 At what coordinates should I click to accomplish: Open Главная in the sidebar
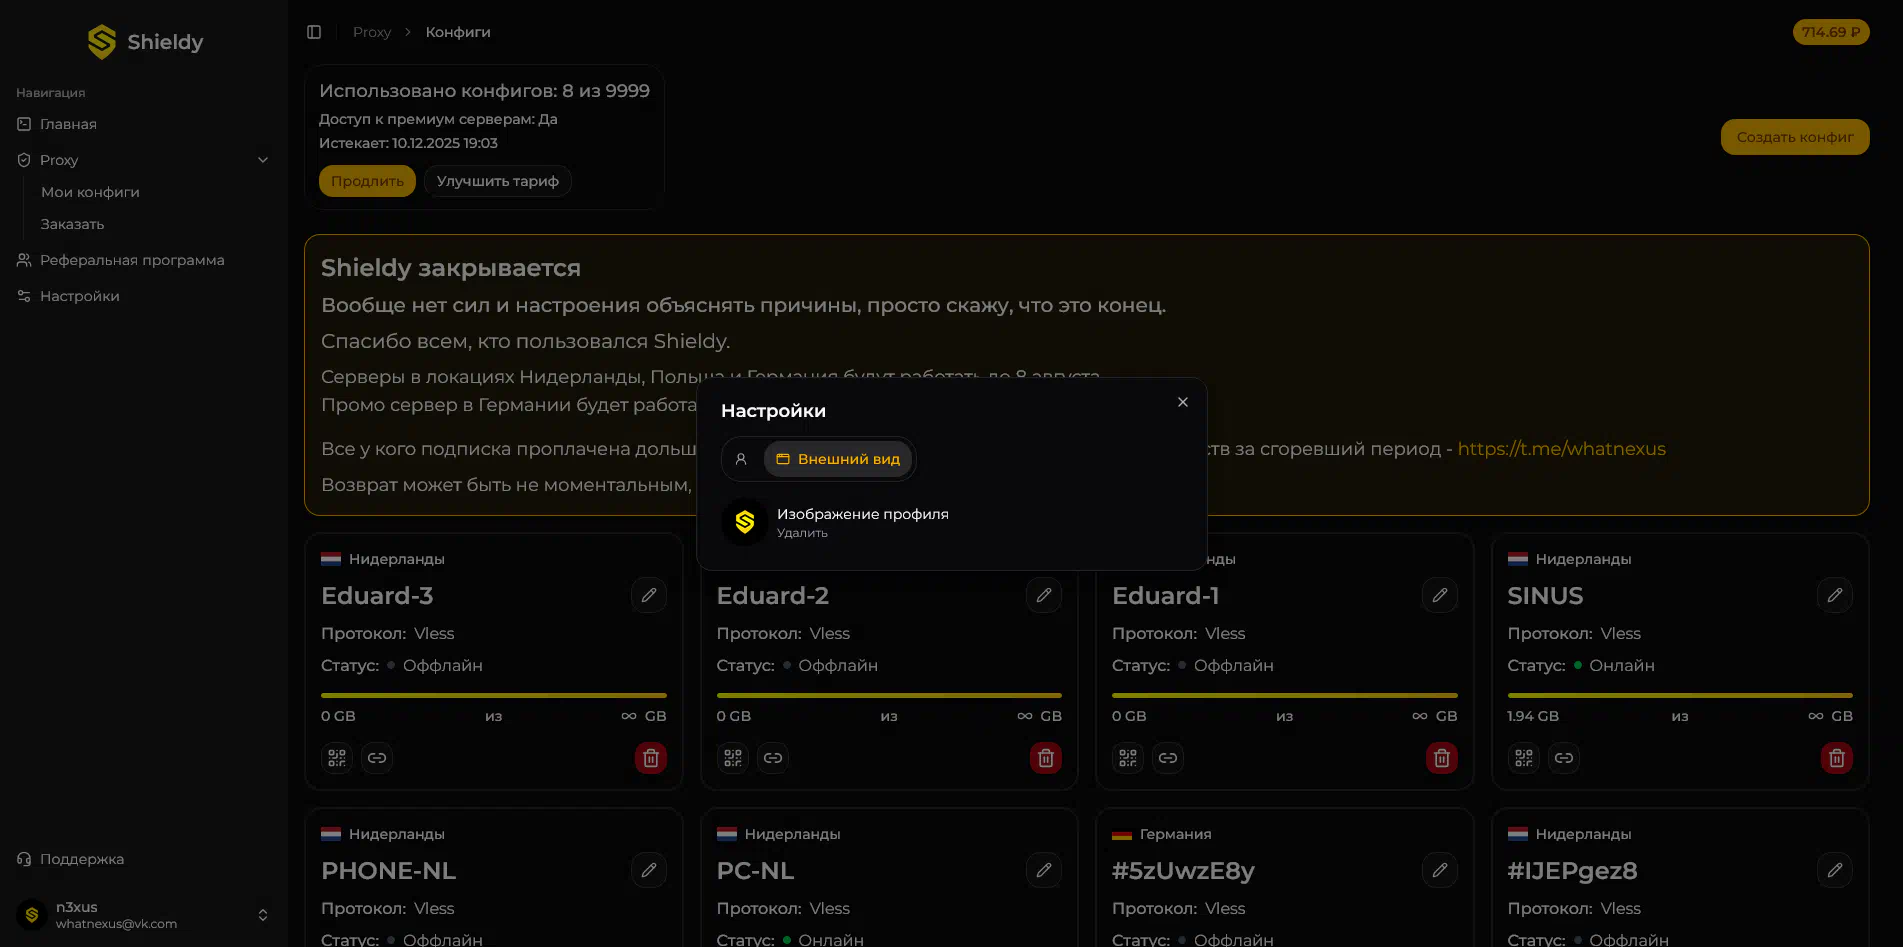coord(144,124)
